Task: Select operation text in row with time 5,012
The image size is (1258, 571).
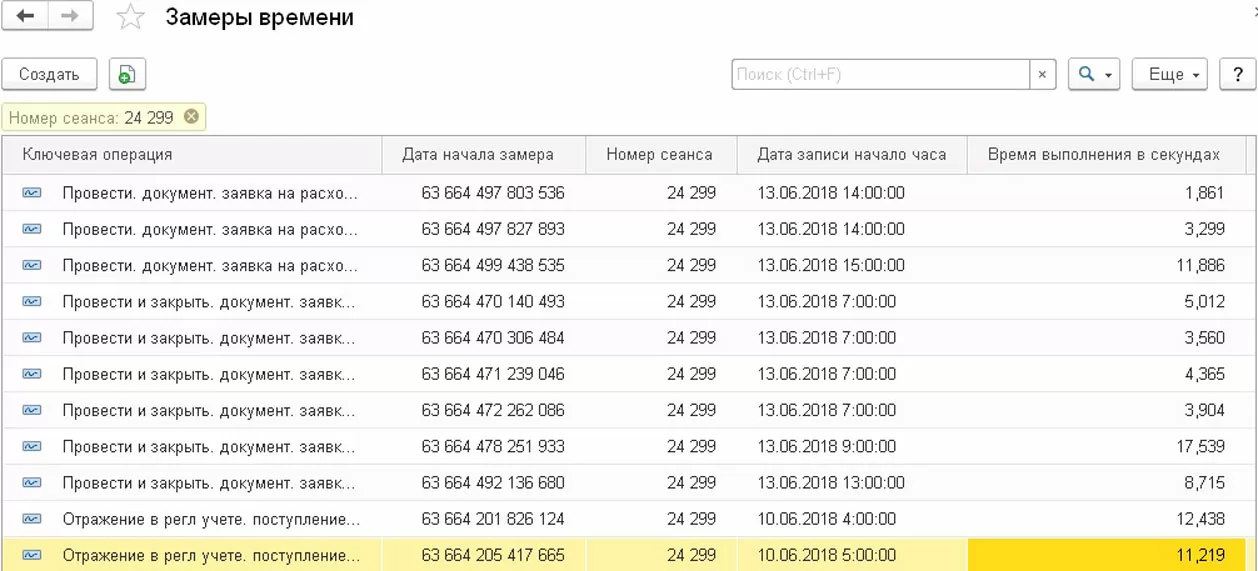Action: [x=209, y=301]
